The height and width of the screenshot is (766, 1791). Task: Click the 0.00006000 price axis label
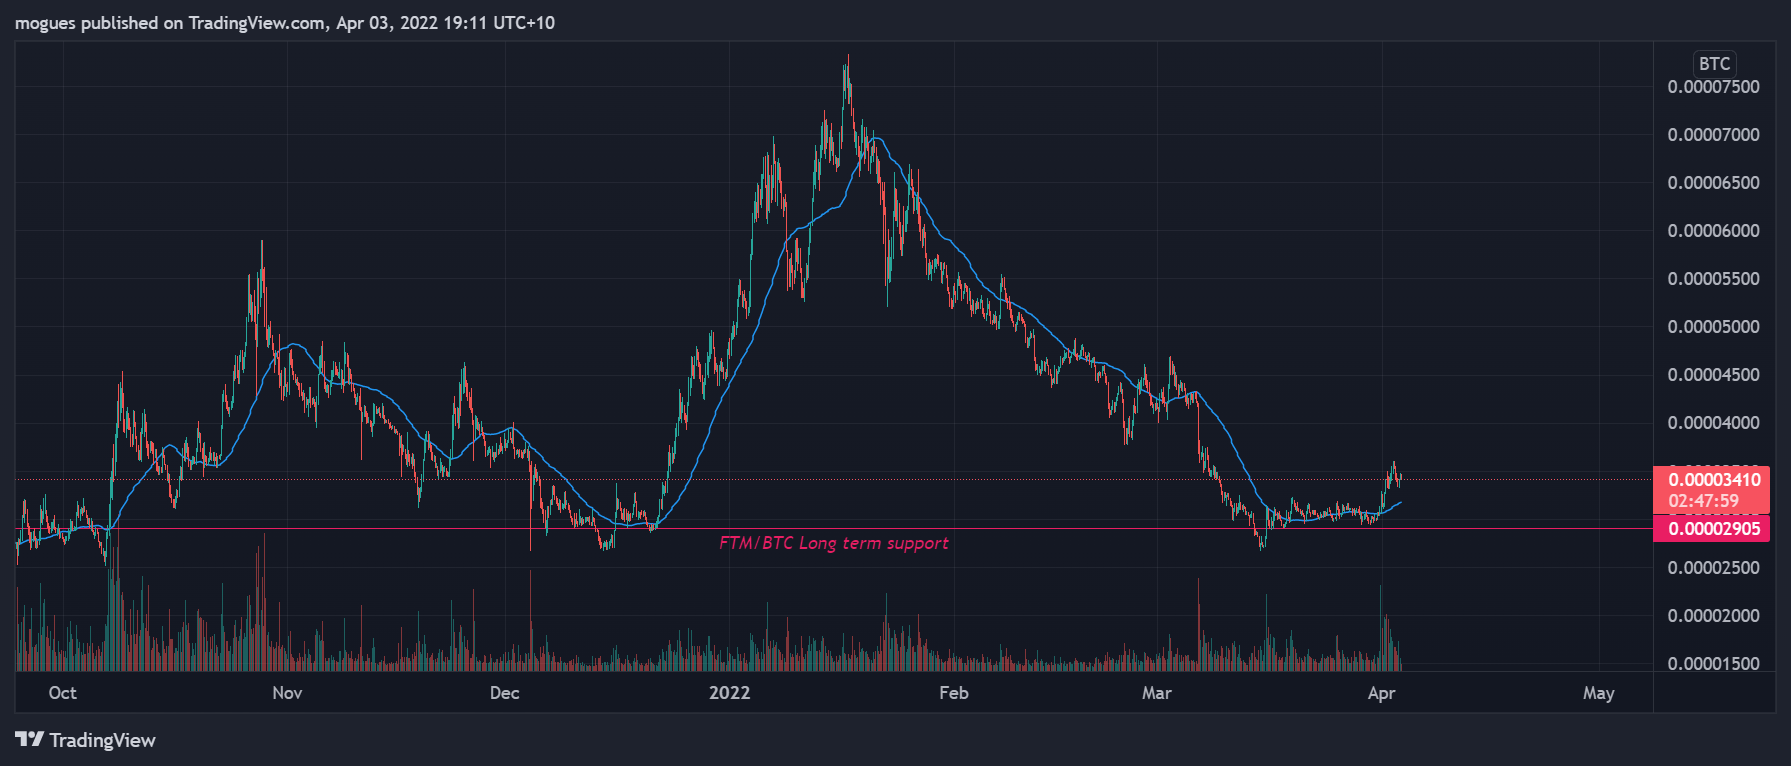(1713, 231)
